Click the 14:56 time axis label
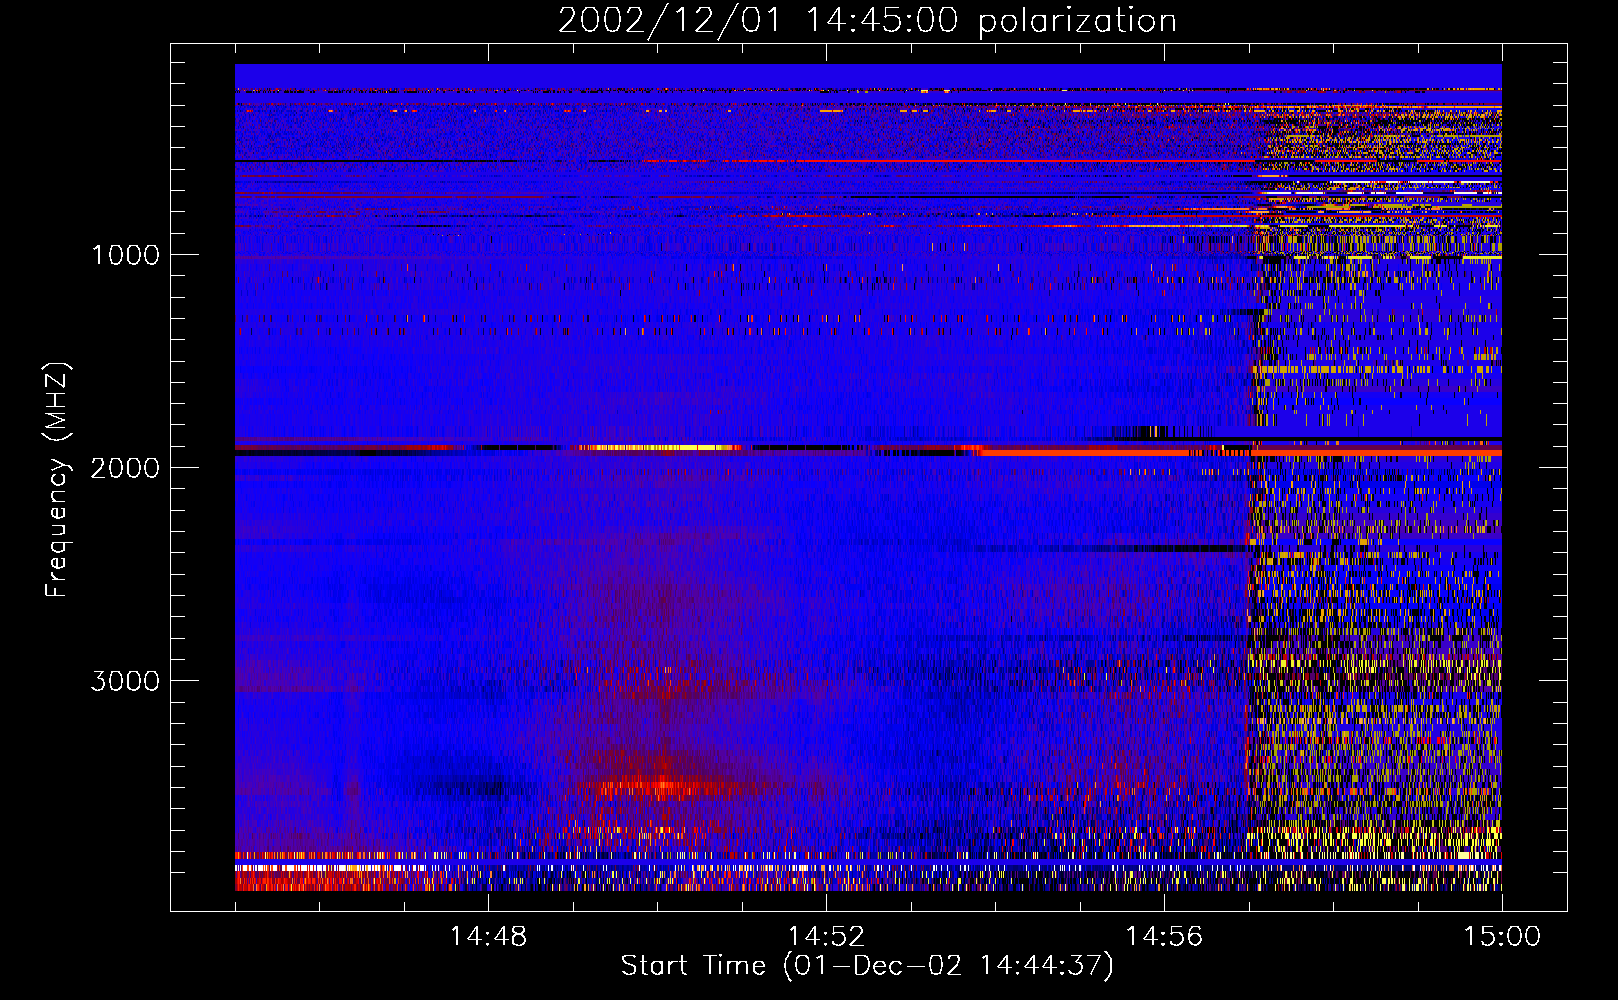Image resolution: width=1618 pixels, height=1000 pixels. coord(1164,937)
